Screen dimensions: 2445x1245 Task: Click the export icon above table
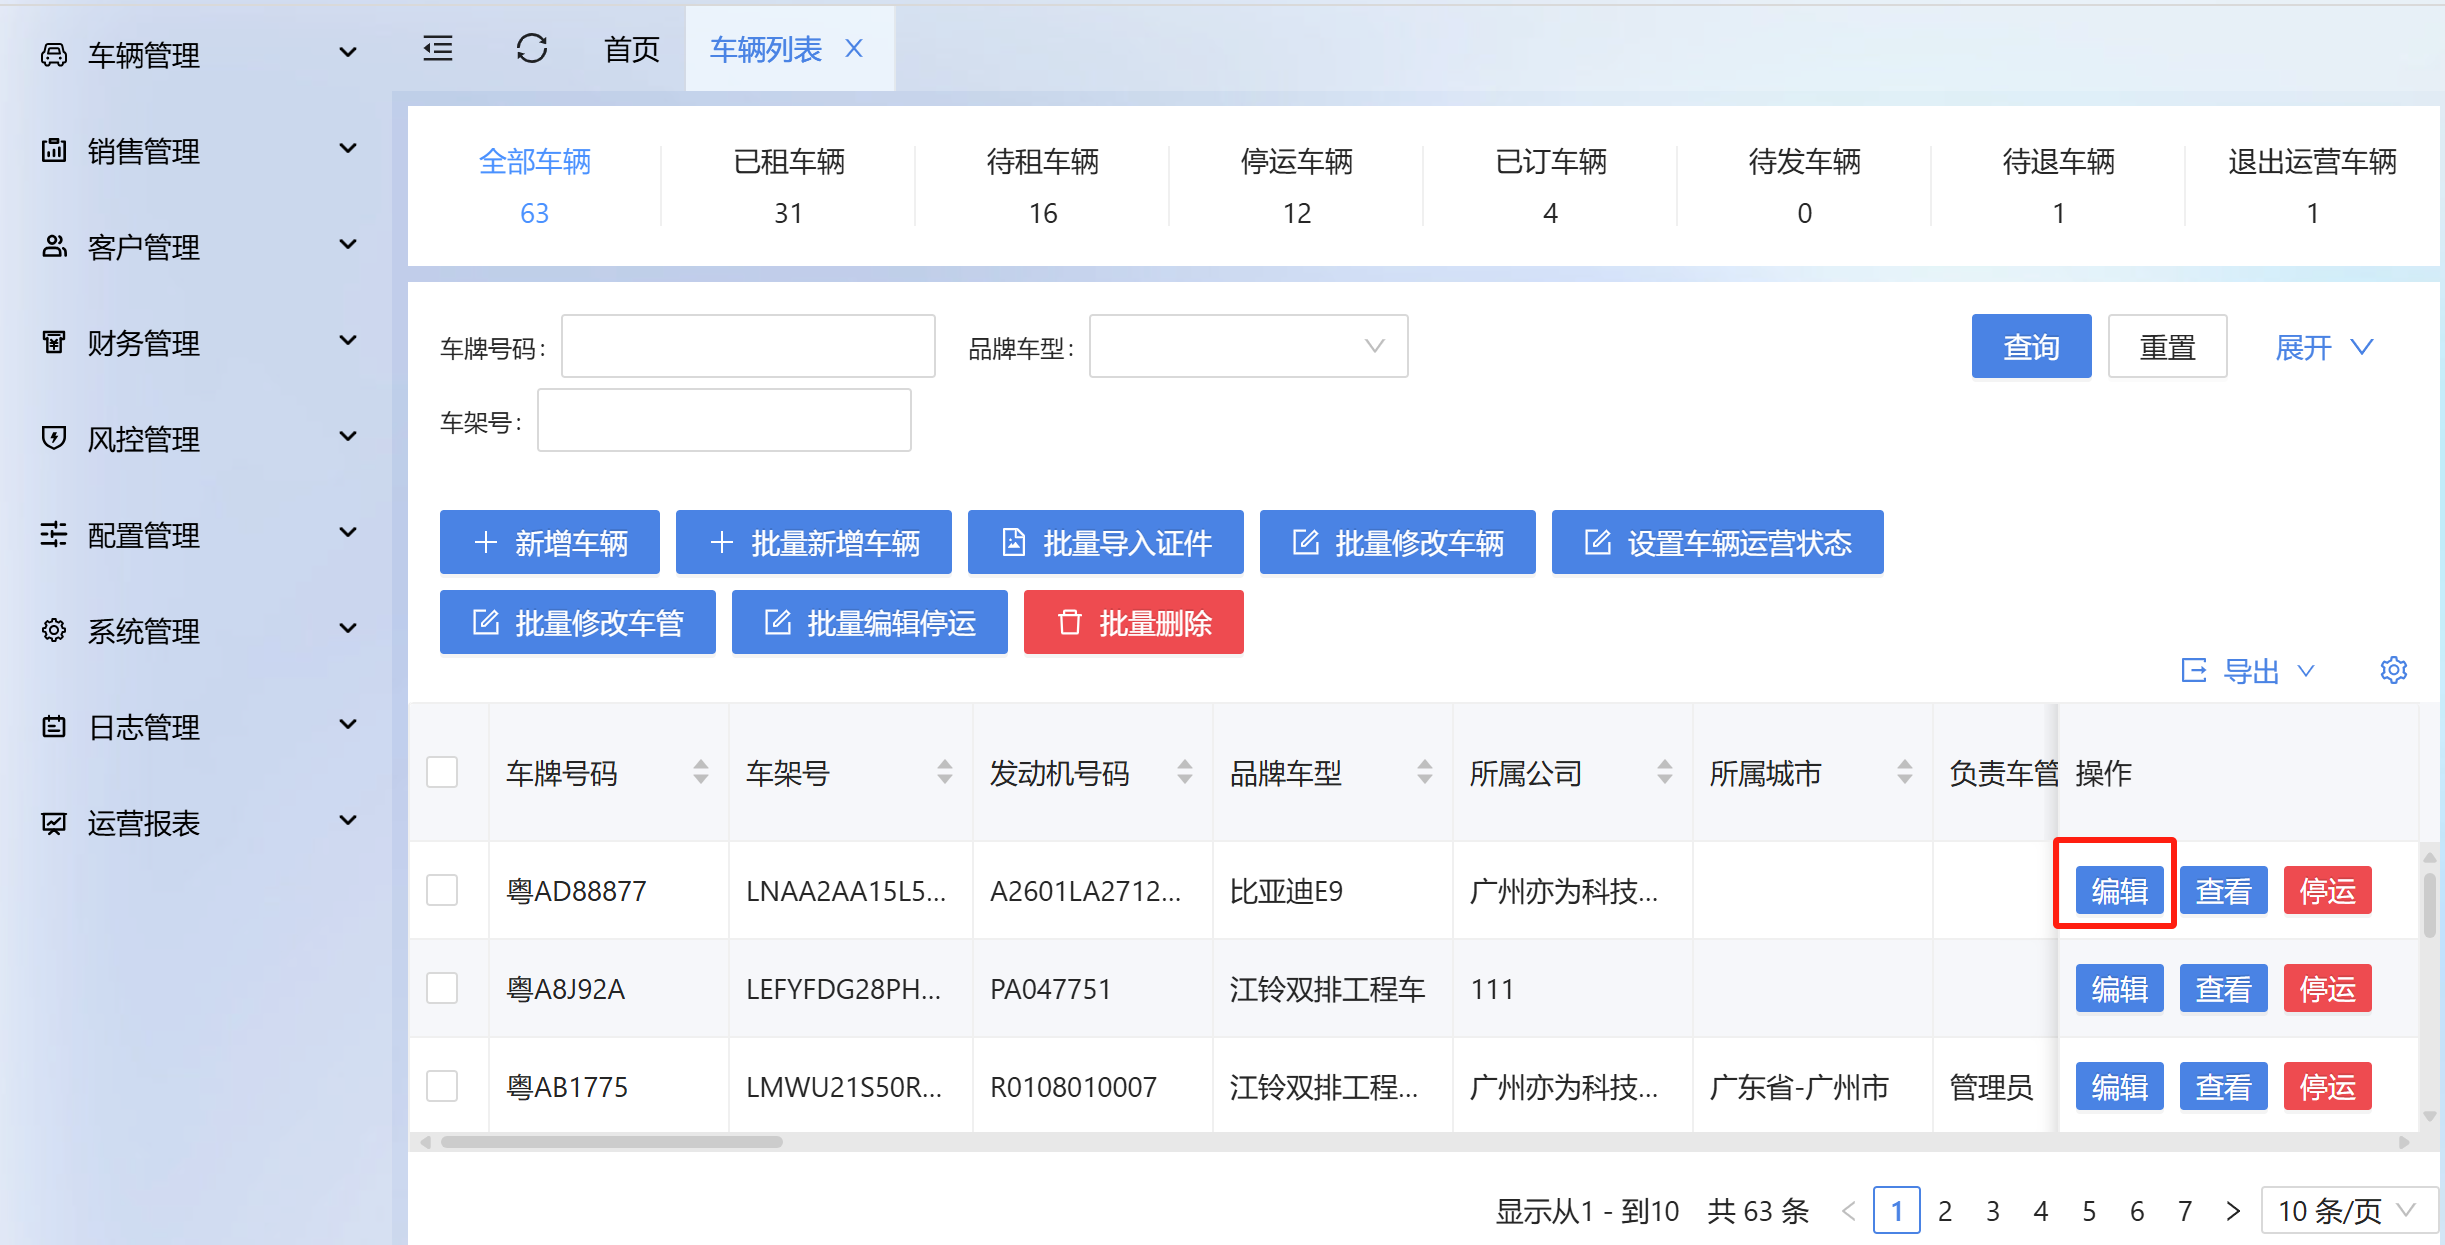[2194, 670]
